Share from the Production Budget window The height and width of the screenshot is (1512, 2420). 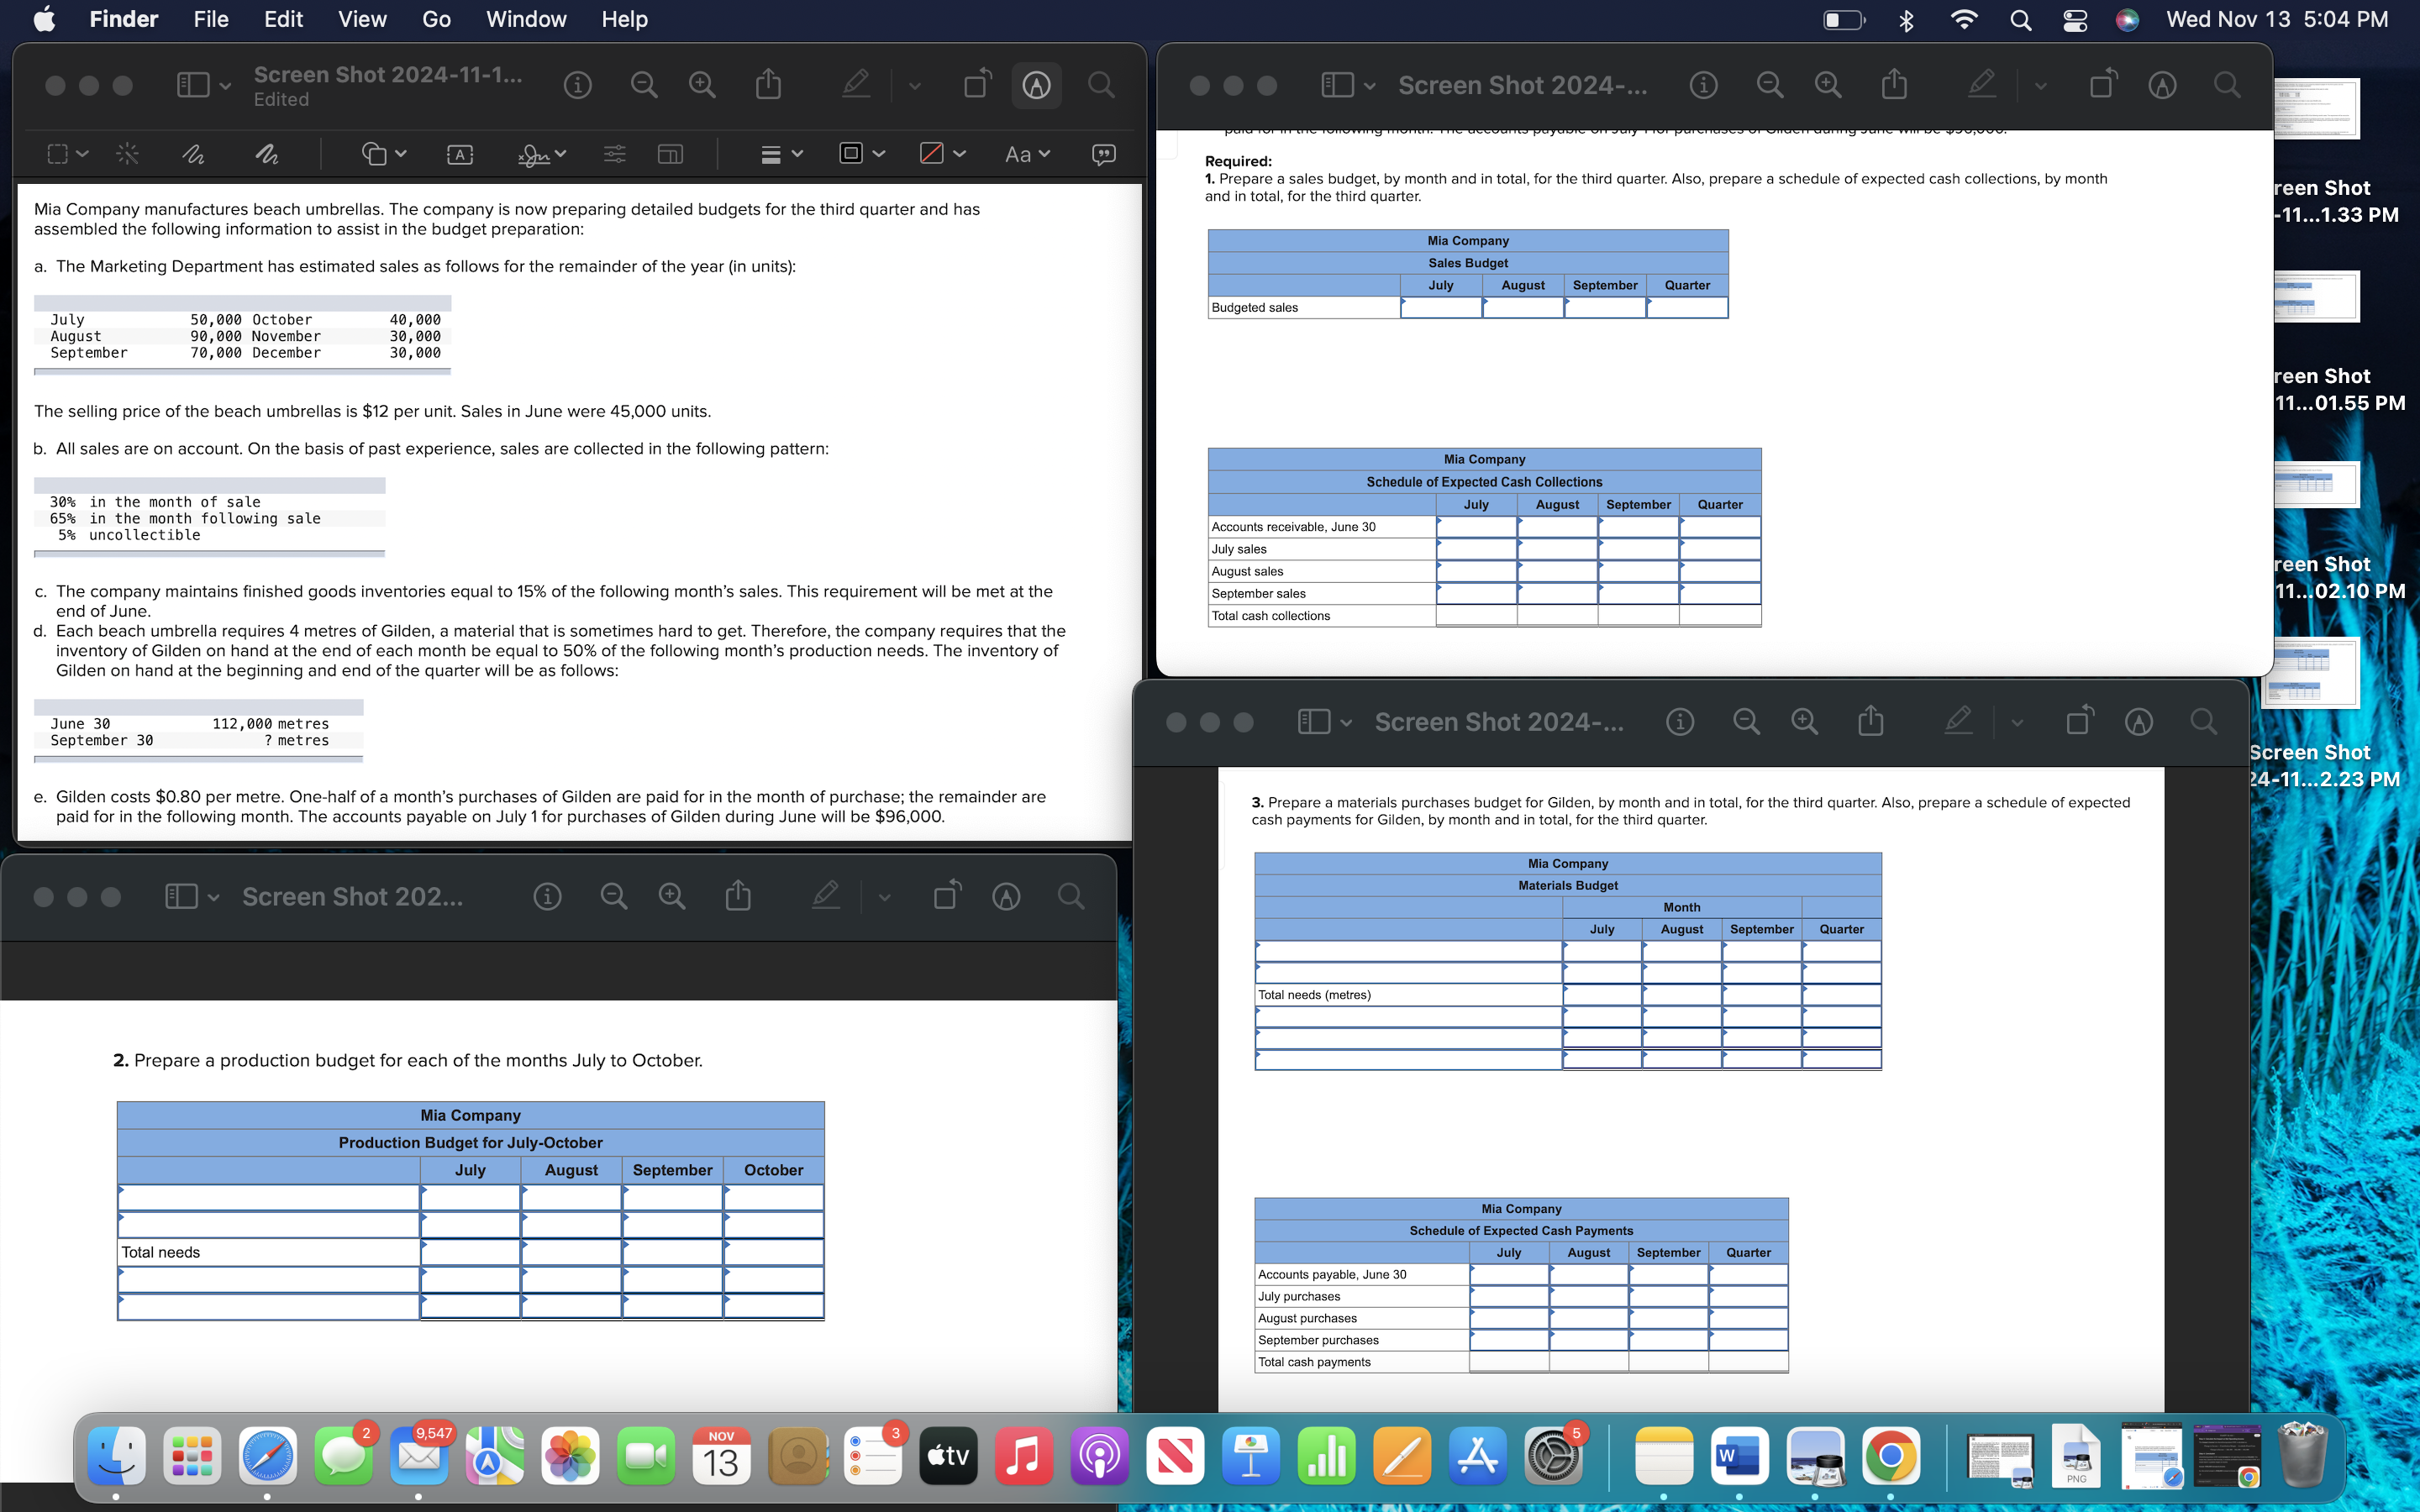tap(738, 895)
